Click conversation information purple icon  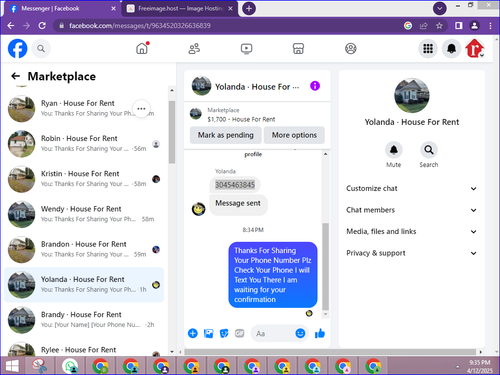coord(315,86)
